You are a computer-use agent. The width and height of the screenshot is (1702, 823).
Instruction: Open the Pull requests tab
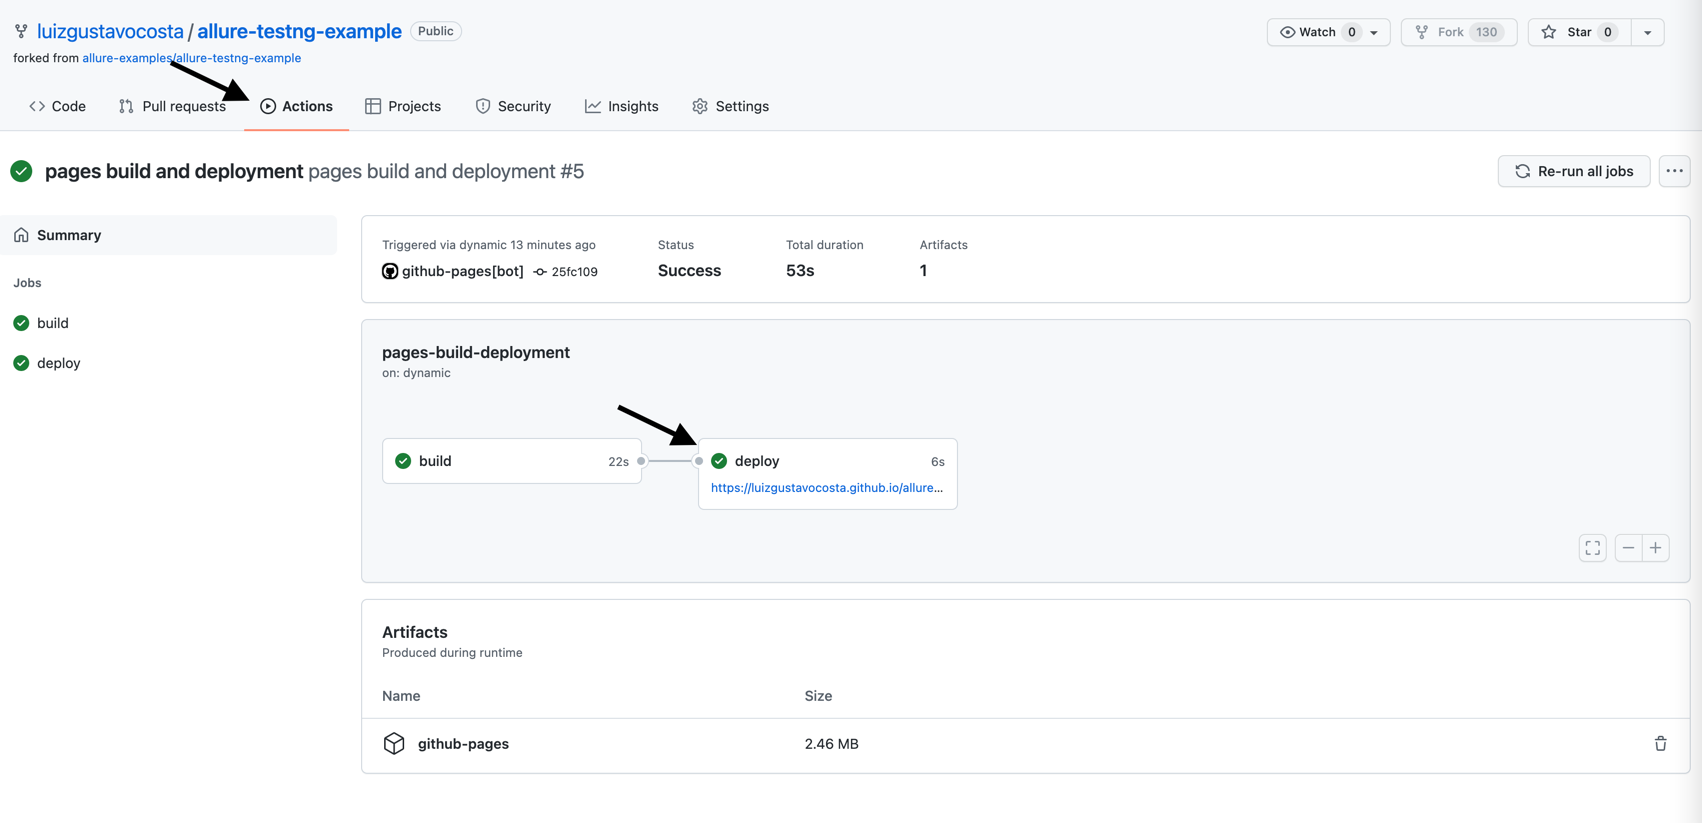coord(172,106)
